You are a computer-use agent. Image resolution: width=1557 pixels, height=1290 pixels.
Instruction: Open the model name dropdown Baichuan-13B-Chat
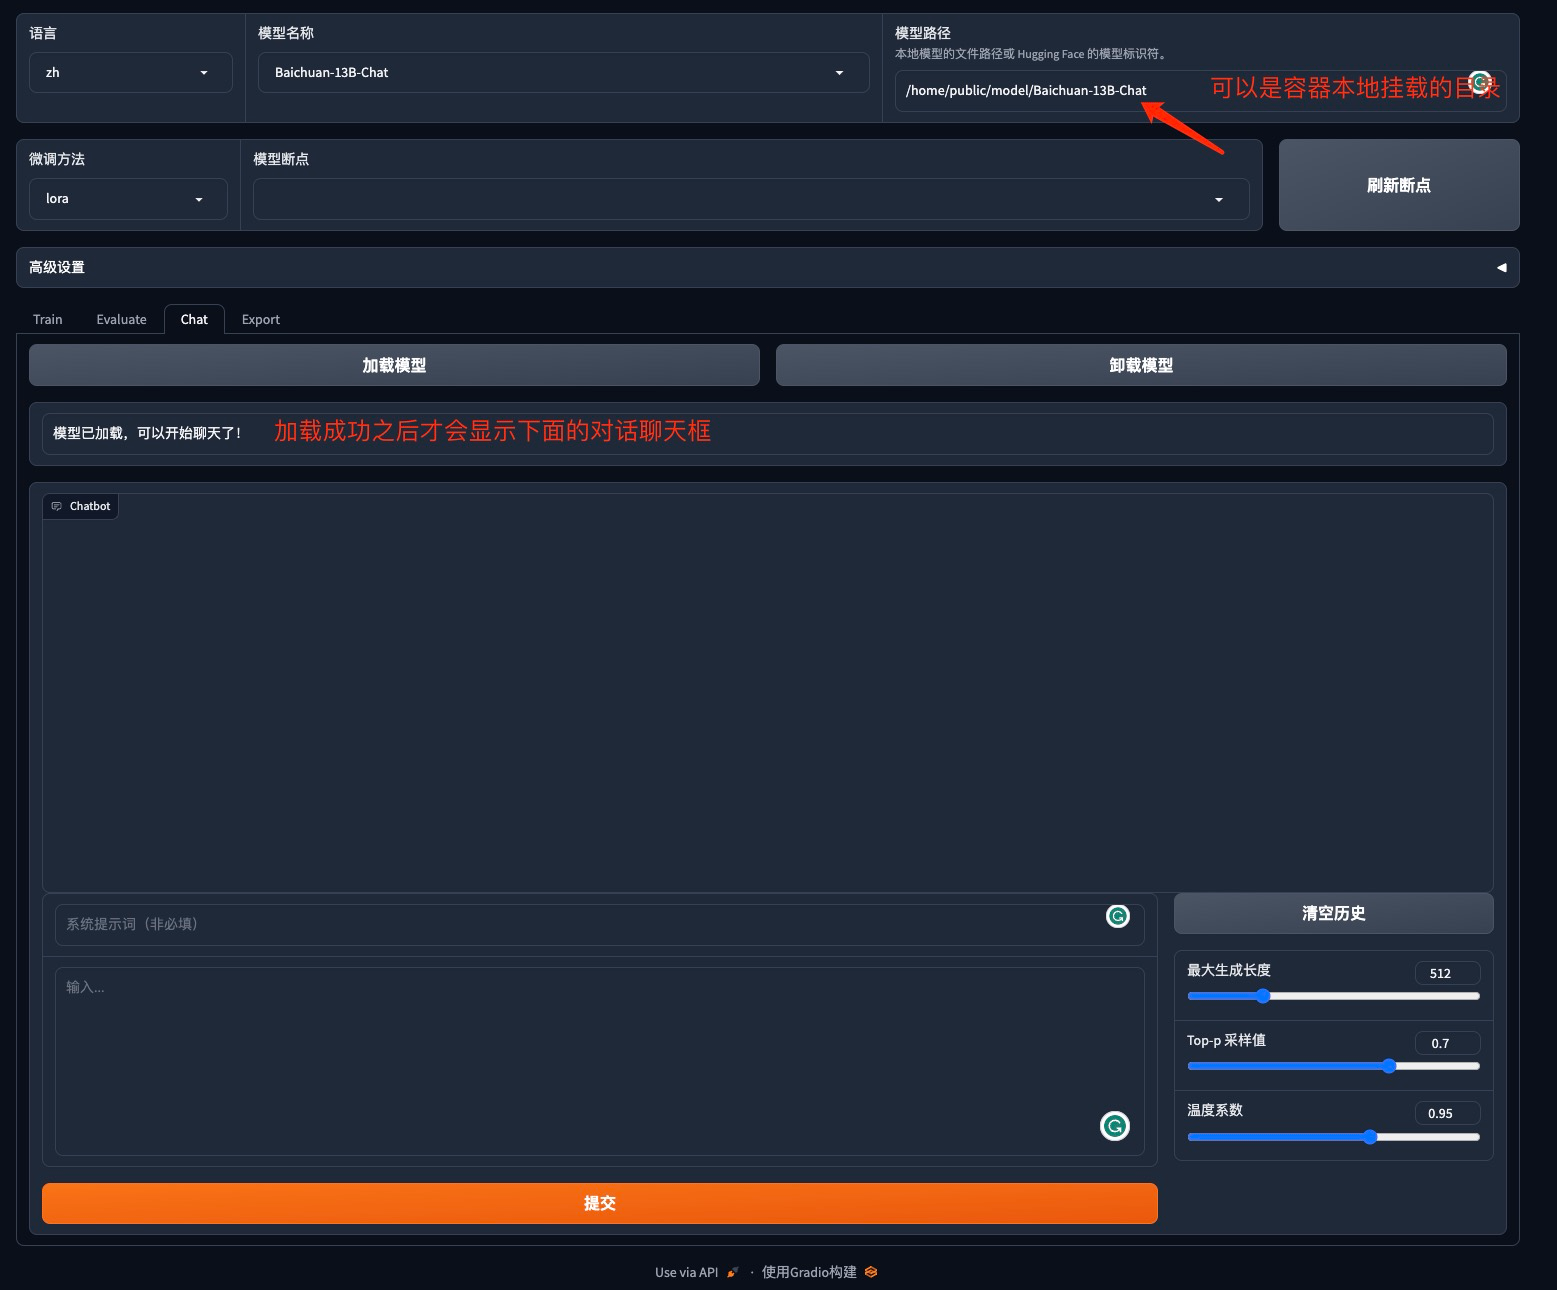click(x=563, y=73)
